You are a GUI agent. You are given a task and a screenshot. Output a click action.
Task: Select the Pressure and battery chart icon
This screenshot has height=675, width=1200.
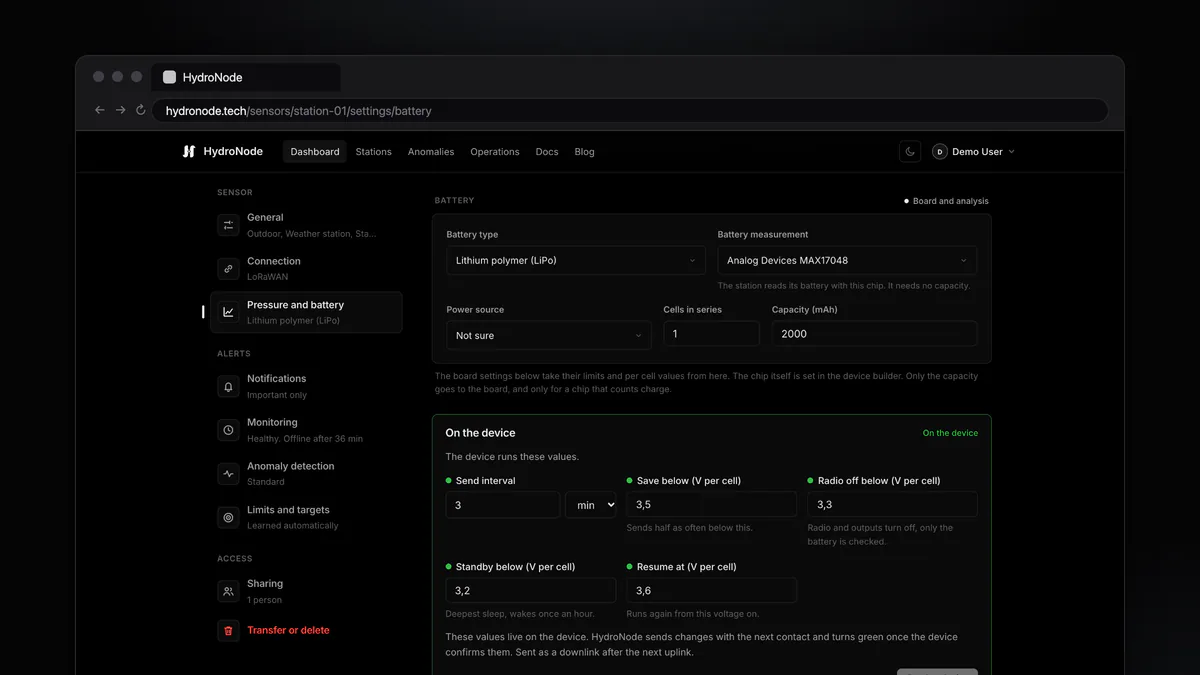[228, 312]
